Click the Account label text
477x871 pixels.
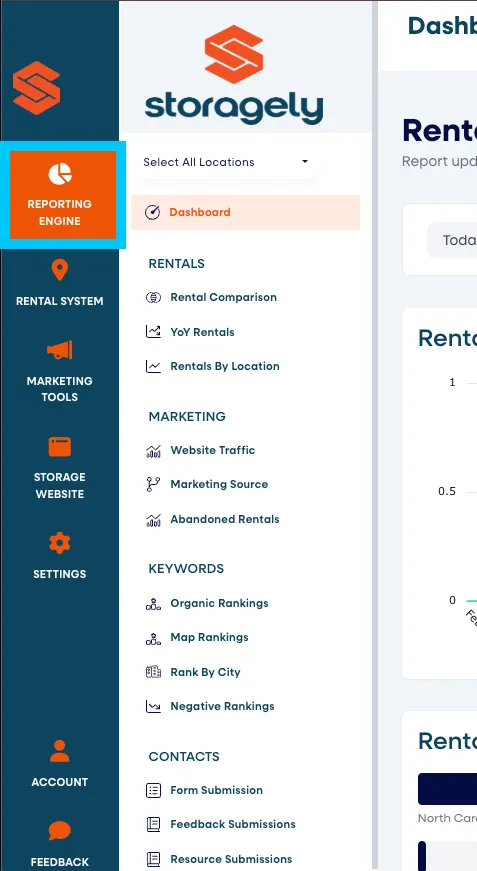(x=59, y=782)
